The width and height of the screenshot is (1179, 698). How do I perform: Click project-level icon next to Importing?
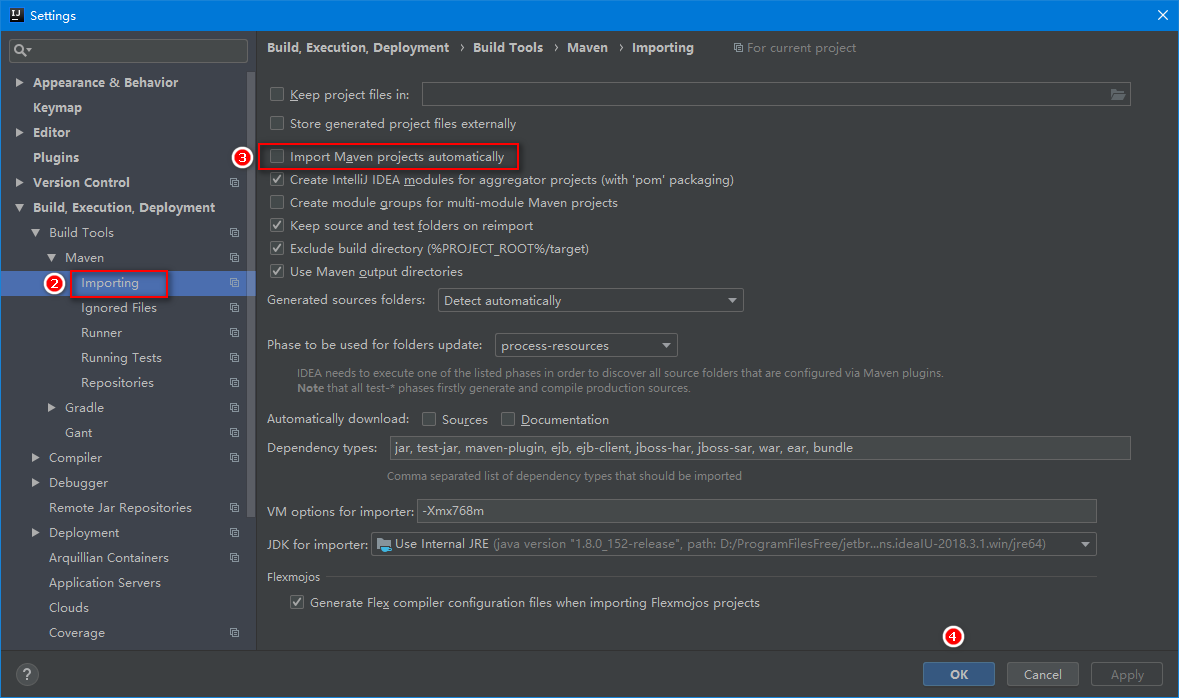tap(235, 283)
